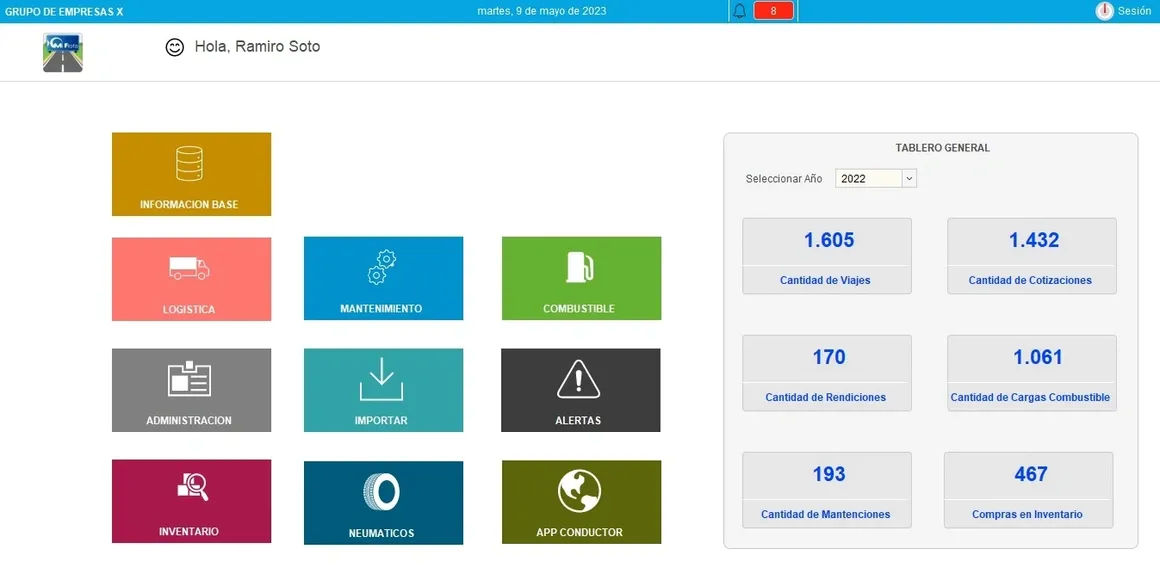The height and width of the screenshot is (574, 1160).
Task: Open the Combustible fuel pump tile
Action: click(x=581, y=278)
